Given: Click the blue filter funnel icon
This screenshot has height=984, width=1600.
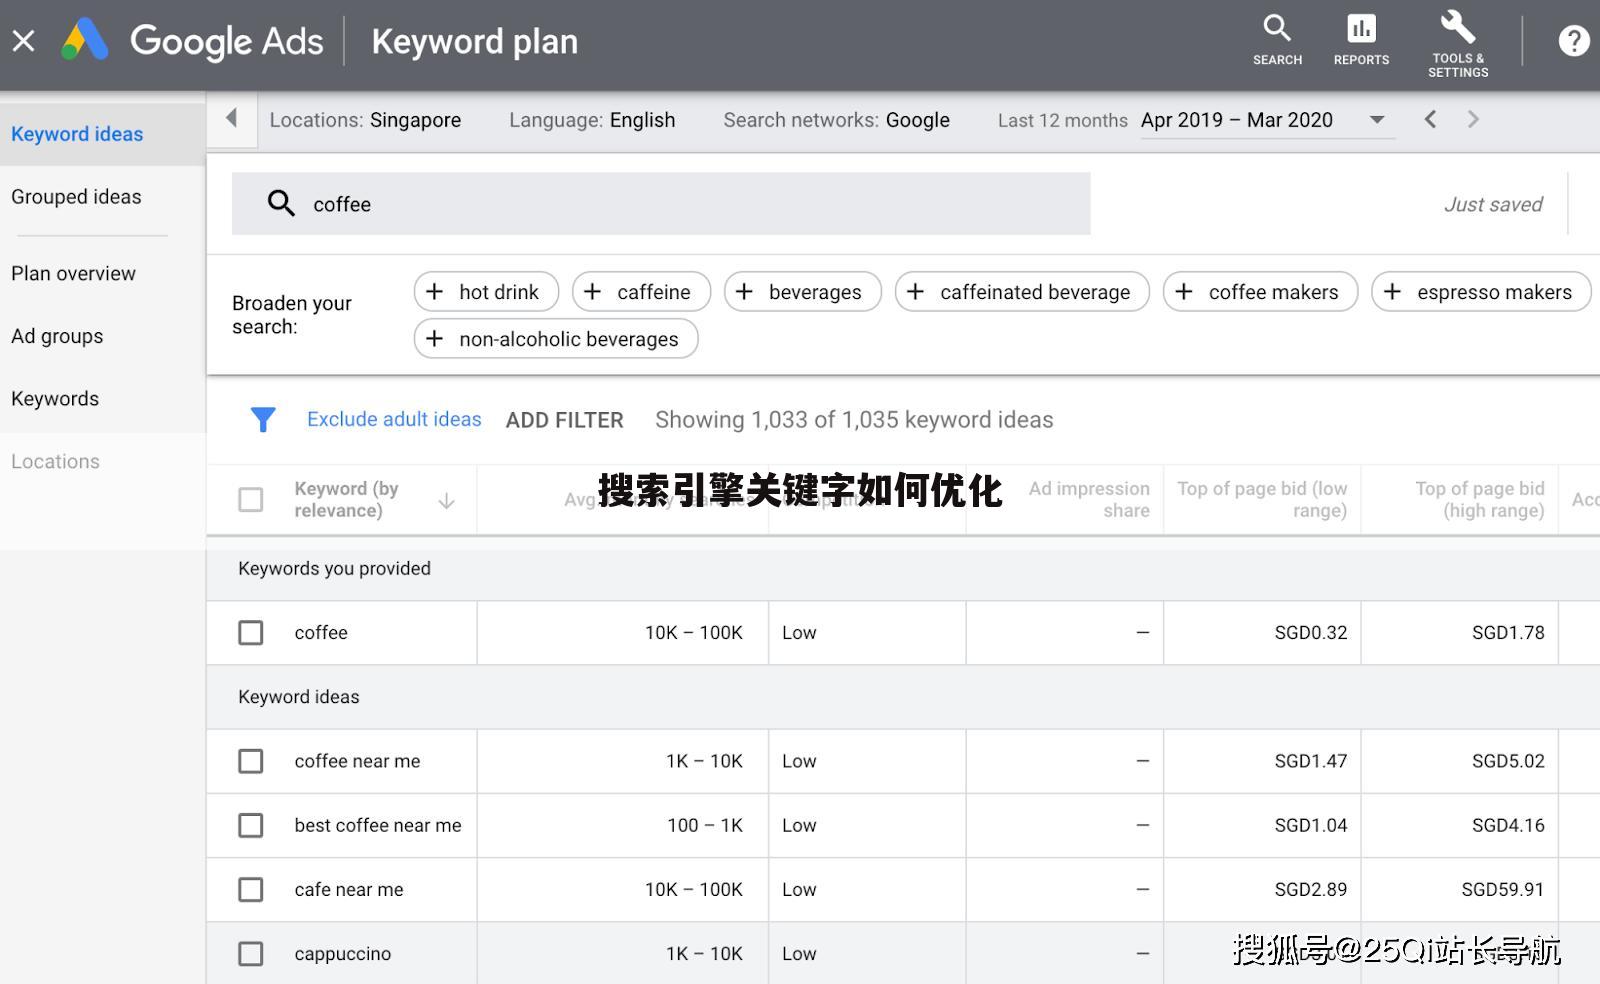Looking at the screenshot, I should click(263, 420).
